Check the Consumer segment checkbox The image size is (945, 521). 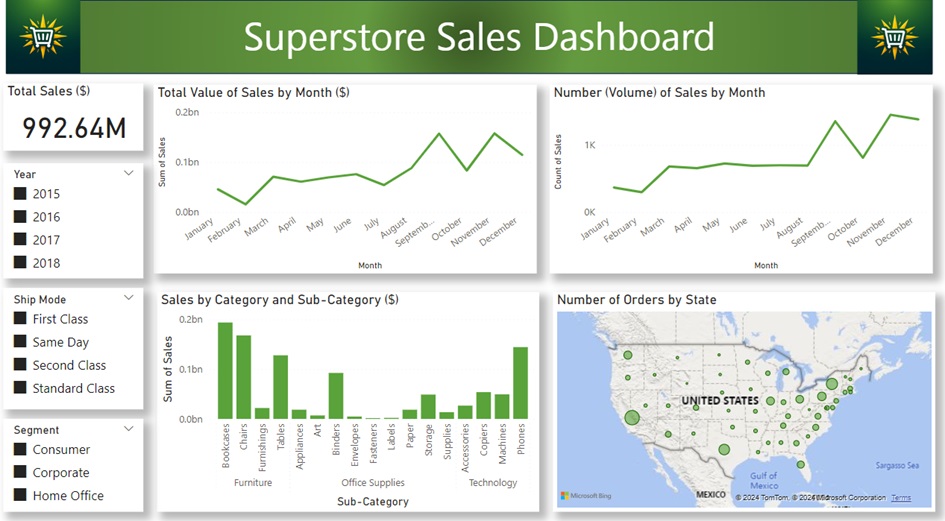20,449
